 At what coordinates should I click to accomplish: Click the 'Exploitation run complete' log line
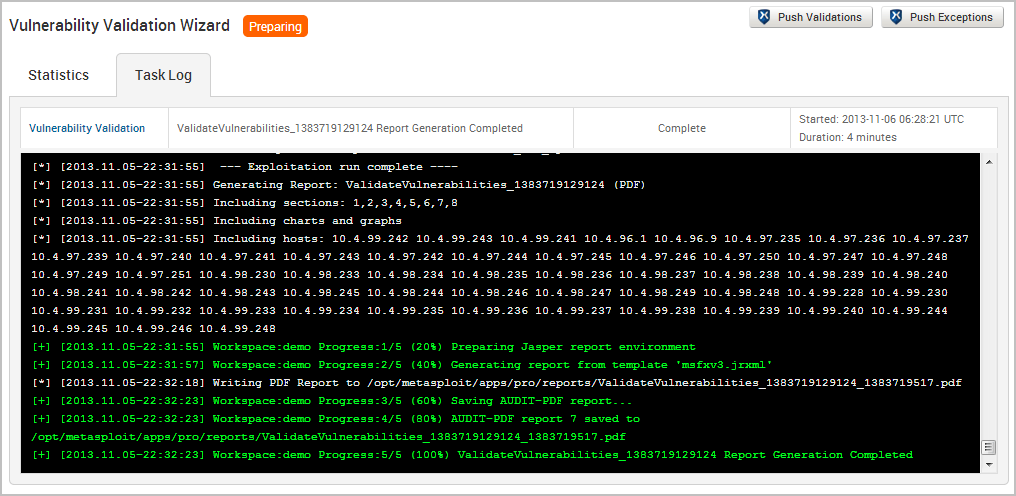(340, 166)
